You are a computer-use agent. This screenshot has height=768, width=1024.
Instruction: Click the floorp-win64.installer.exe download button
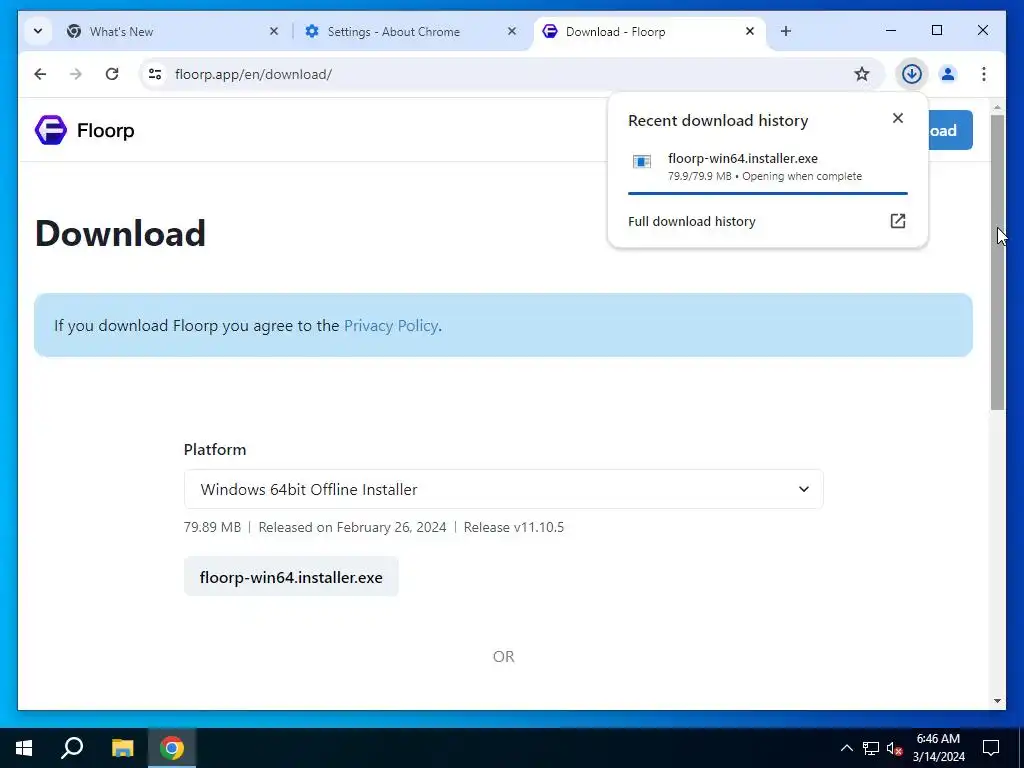pos(291,577)
